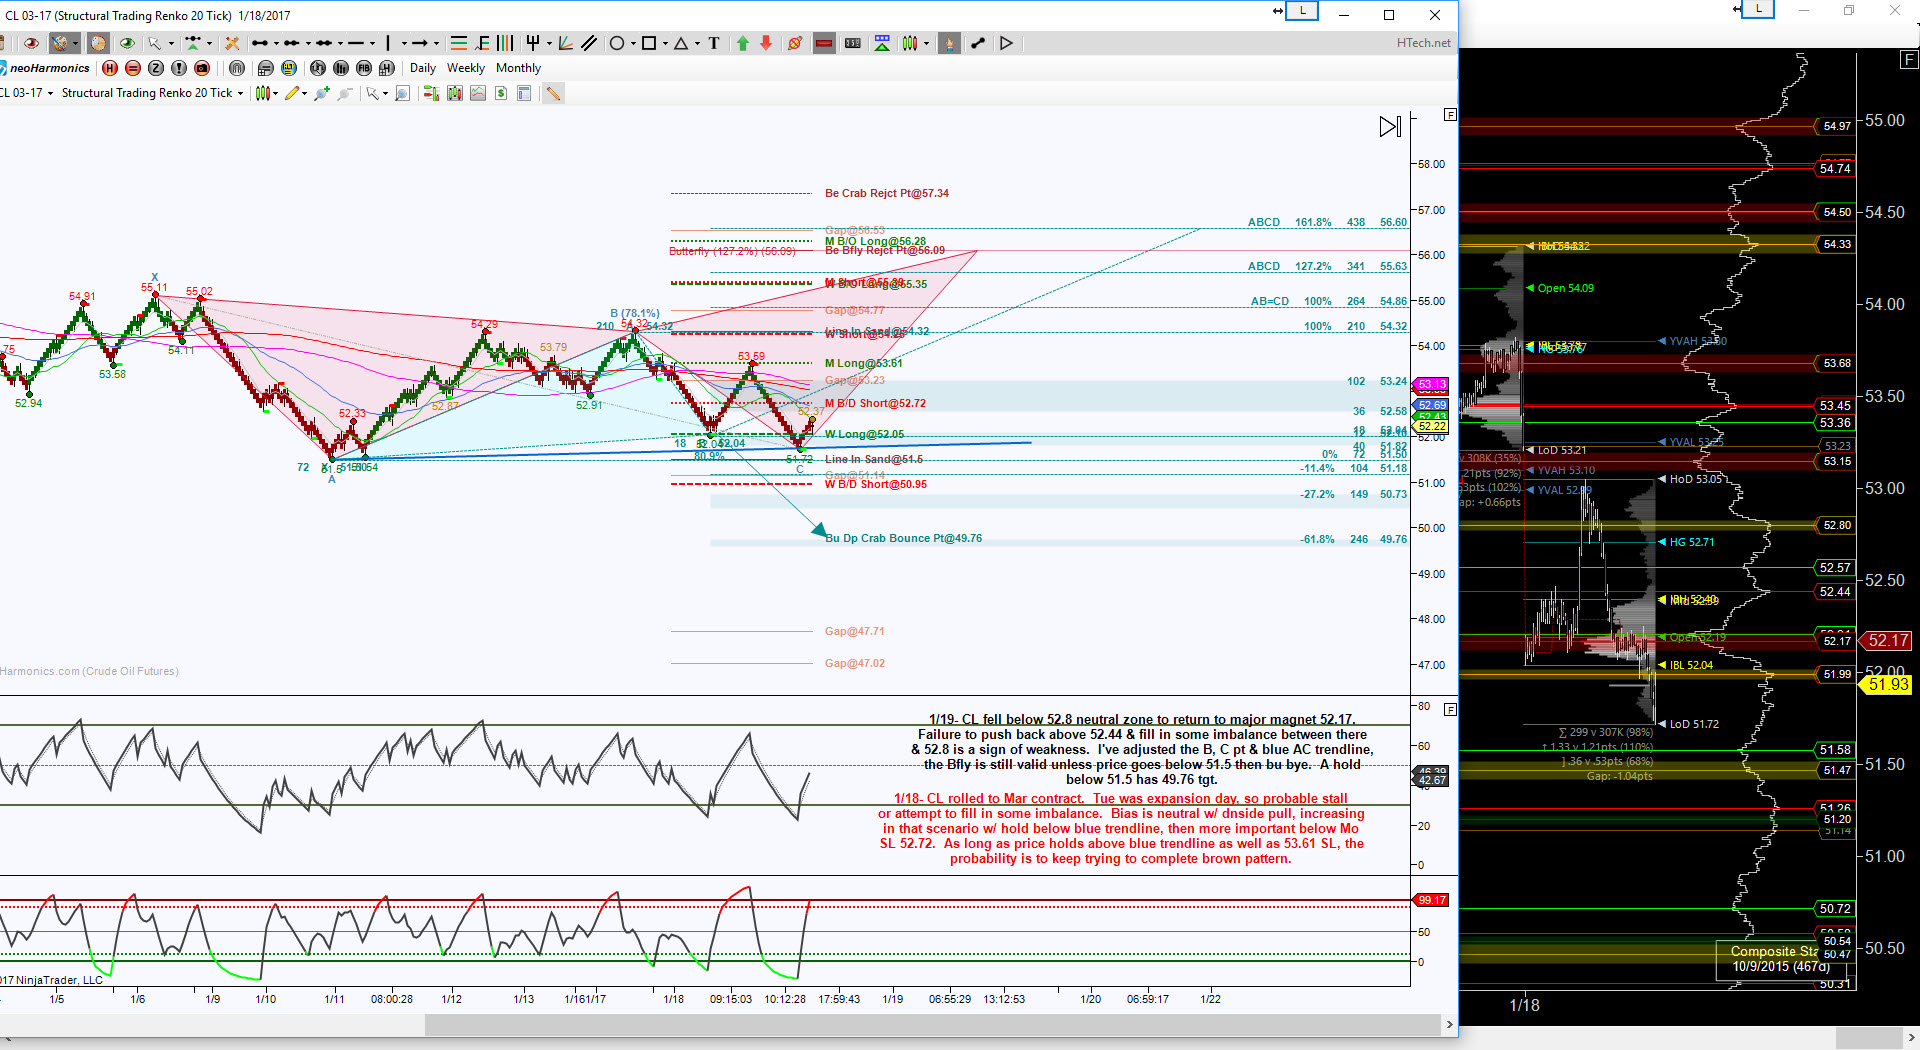Open Structural Trading Renko 20 Tick dropdown
Viewport: 1920px width, 1050px height.
click(152, 93)
